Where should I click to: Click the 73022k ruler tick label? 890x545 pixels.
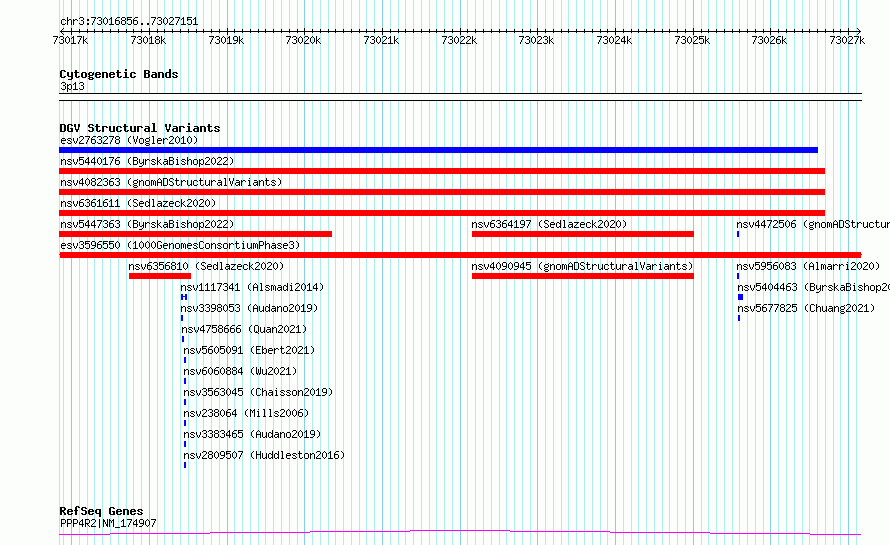tap(459, 40)
